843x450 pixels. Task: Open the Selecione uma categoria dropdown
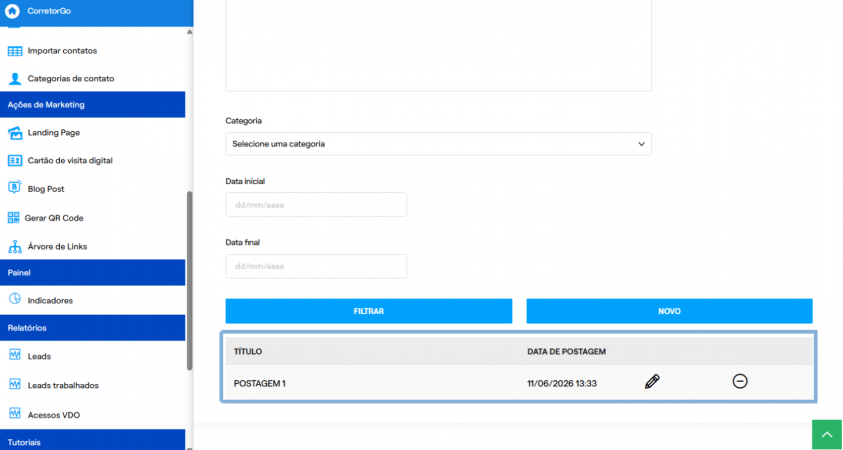click(438, 144)
